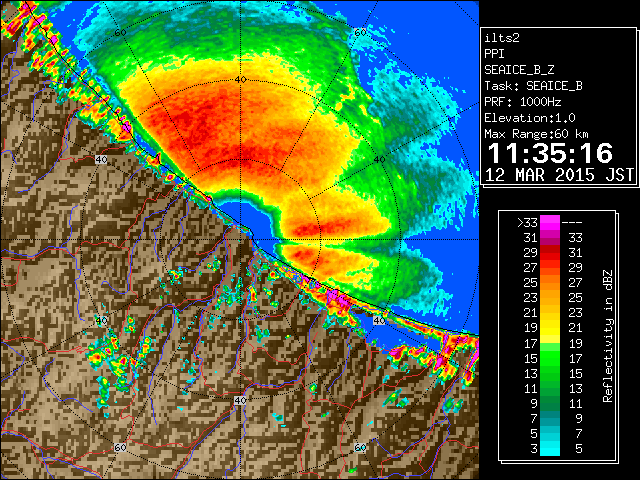Pick the cyan 3–5 dBZ legend band
The width and height of the screenshot is (640, 480).
click(x=550, y=448)
